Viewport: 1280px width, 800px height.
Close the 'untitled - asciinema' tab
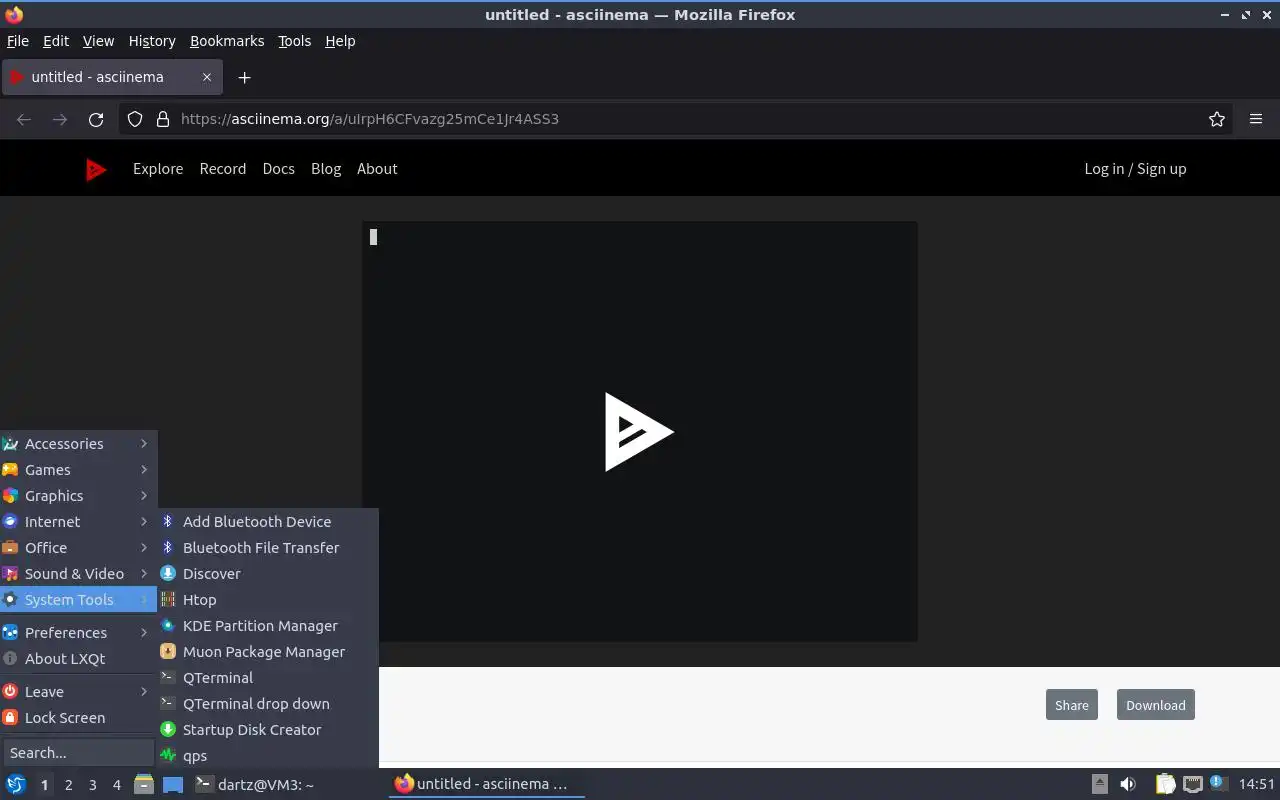tap(207, 77)
